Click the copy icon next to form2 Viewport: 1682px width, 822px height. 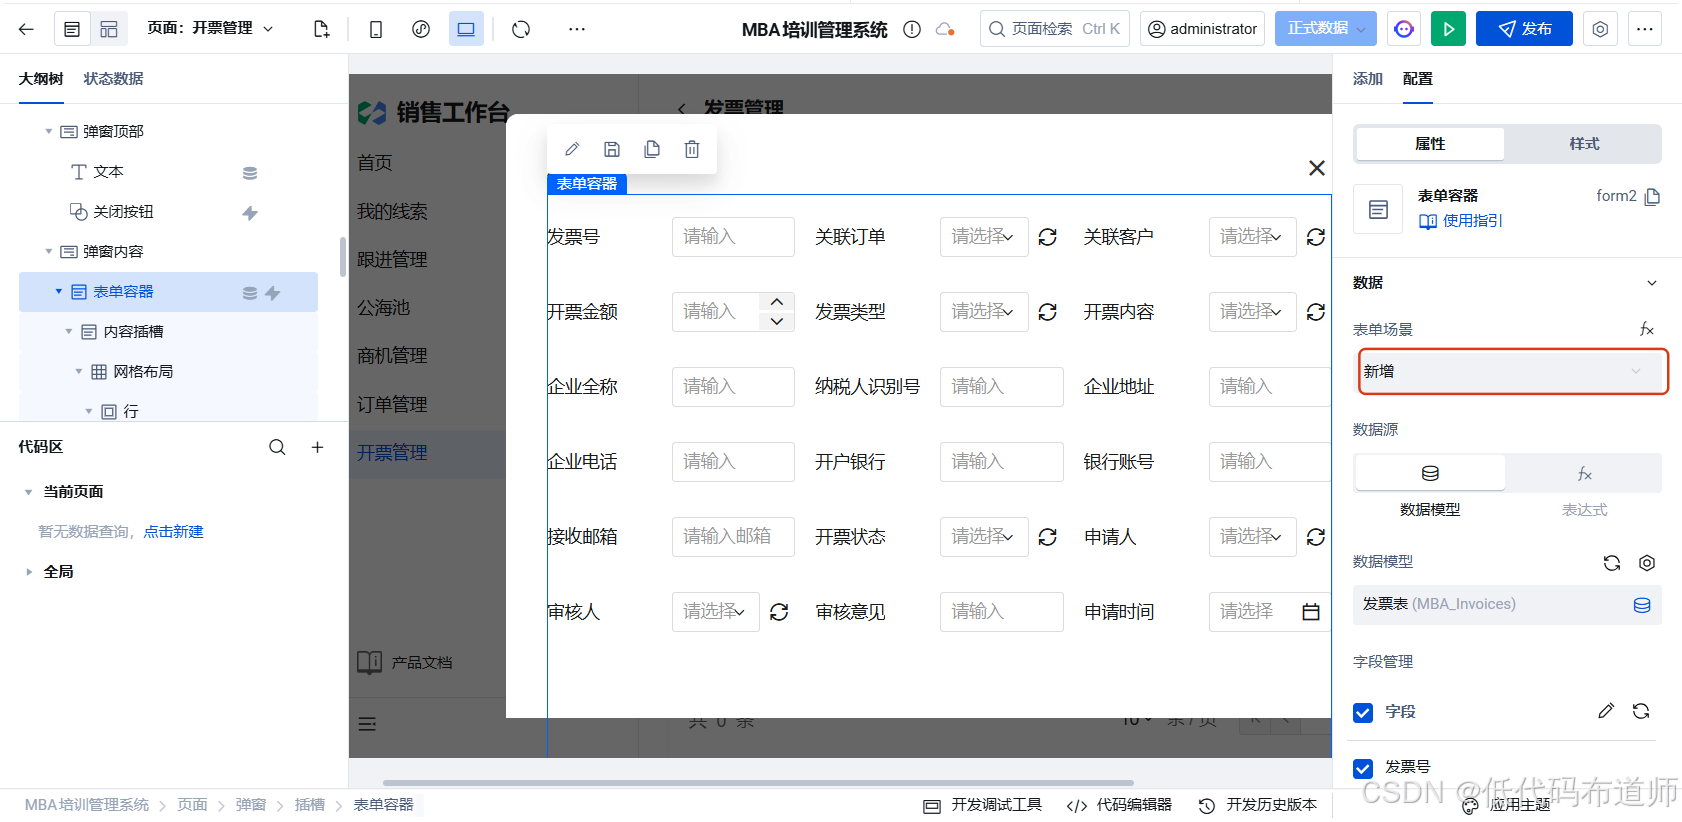[1652, 196]
